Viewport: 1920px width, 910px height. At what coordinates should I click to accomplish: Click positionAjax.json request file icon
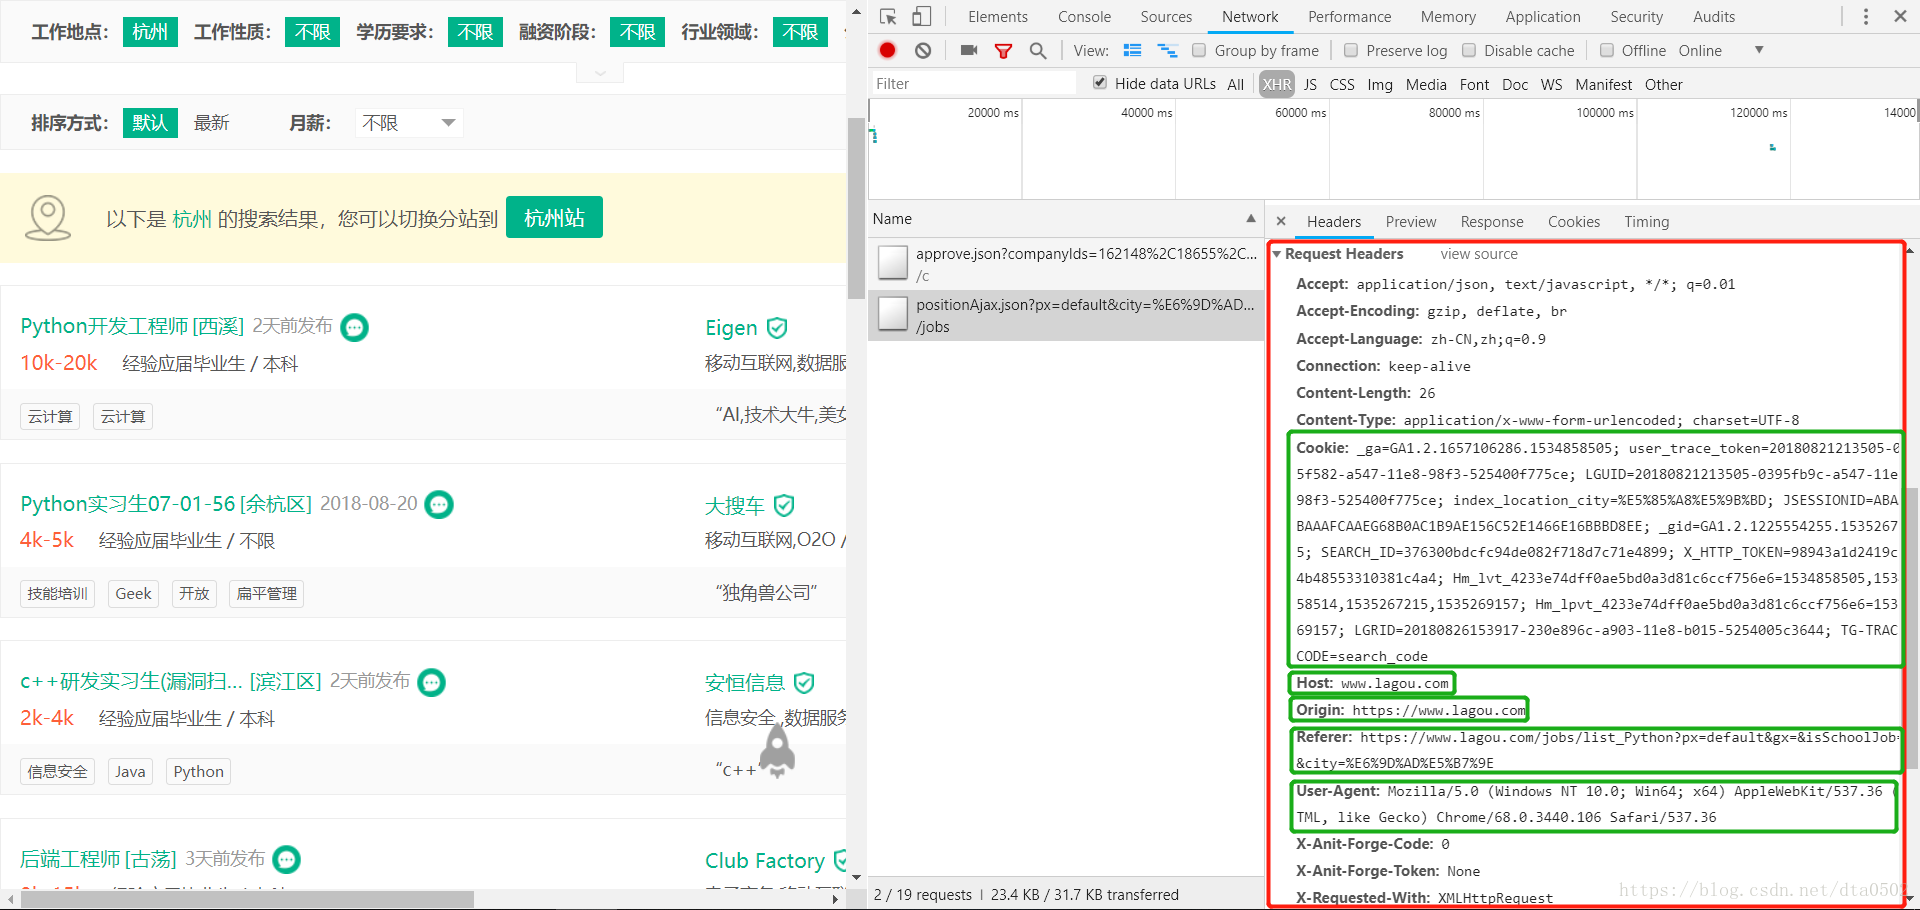892,314
